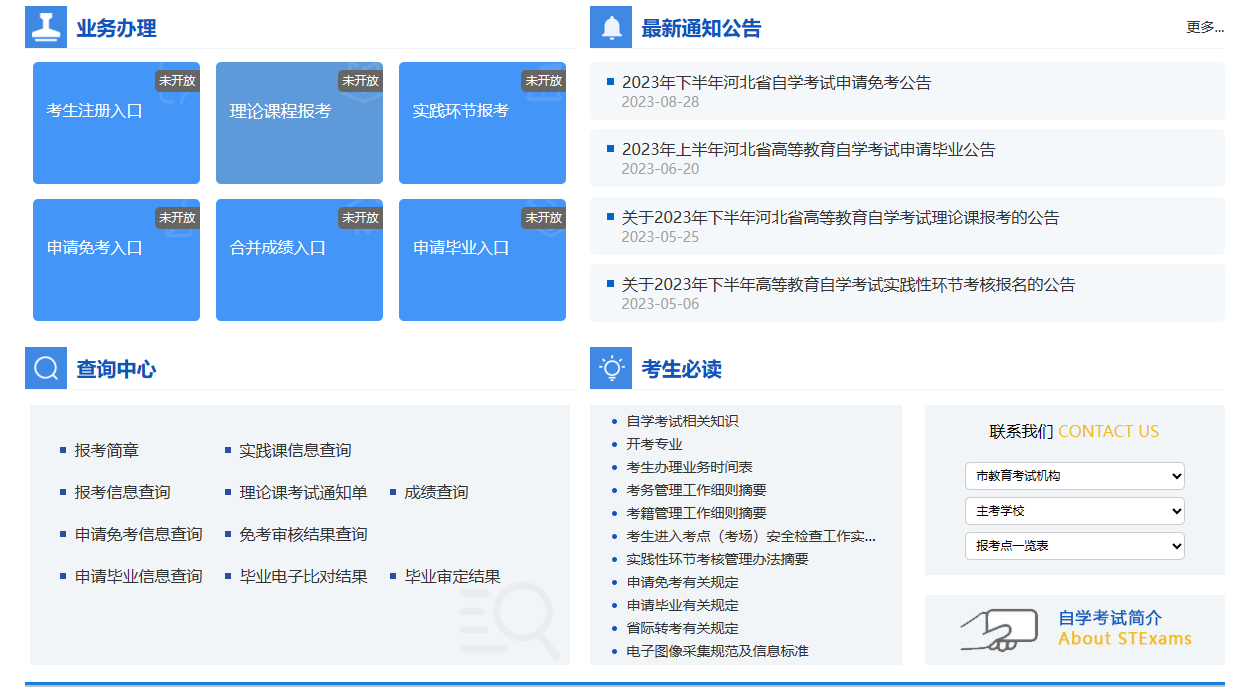Viewport: 1236px width, 695px height.
Task: Click the stamp icon beside 业务办理
Action: point(46,27)
